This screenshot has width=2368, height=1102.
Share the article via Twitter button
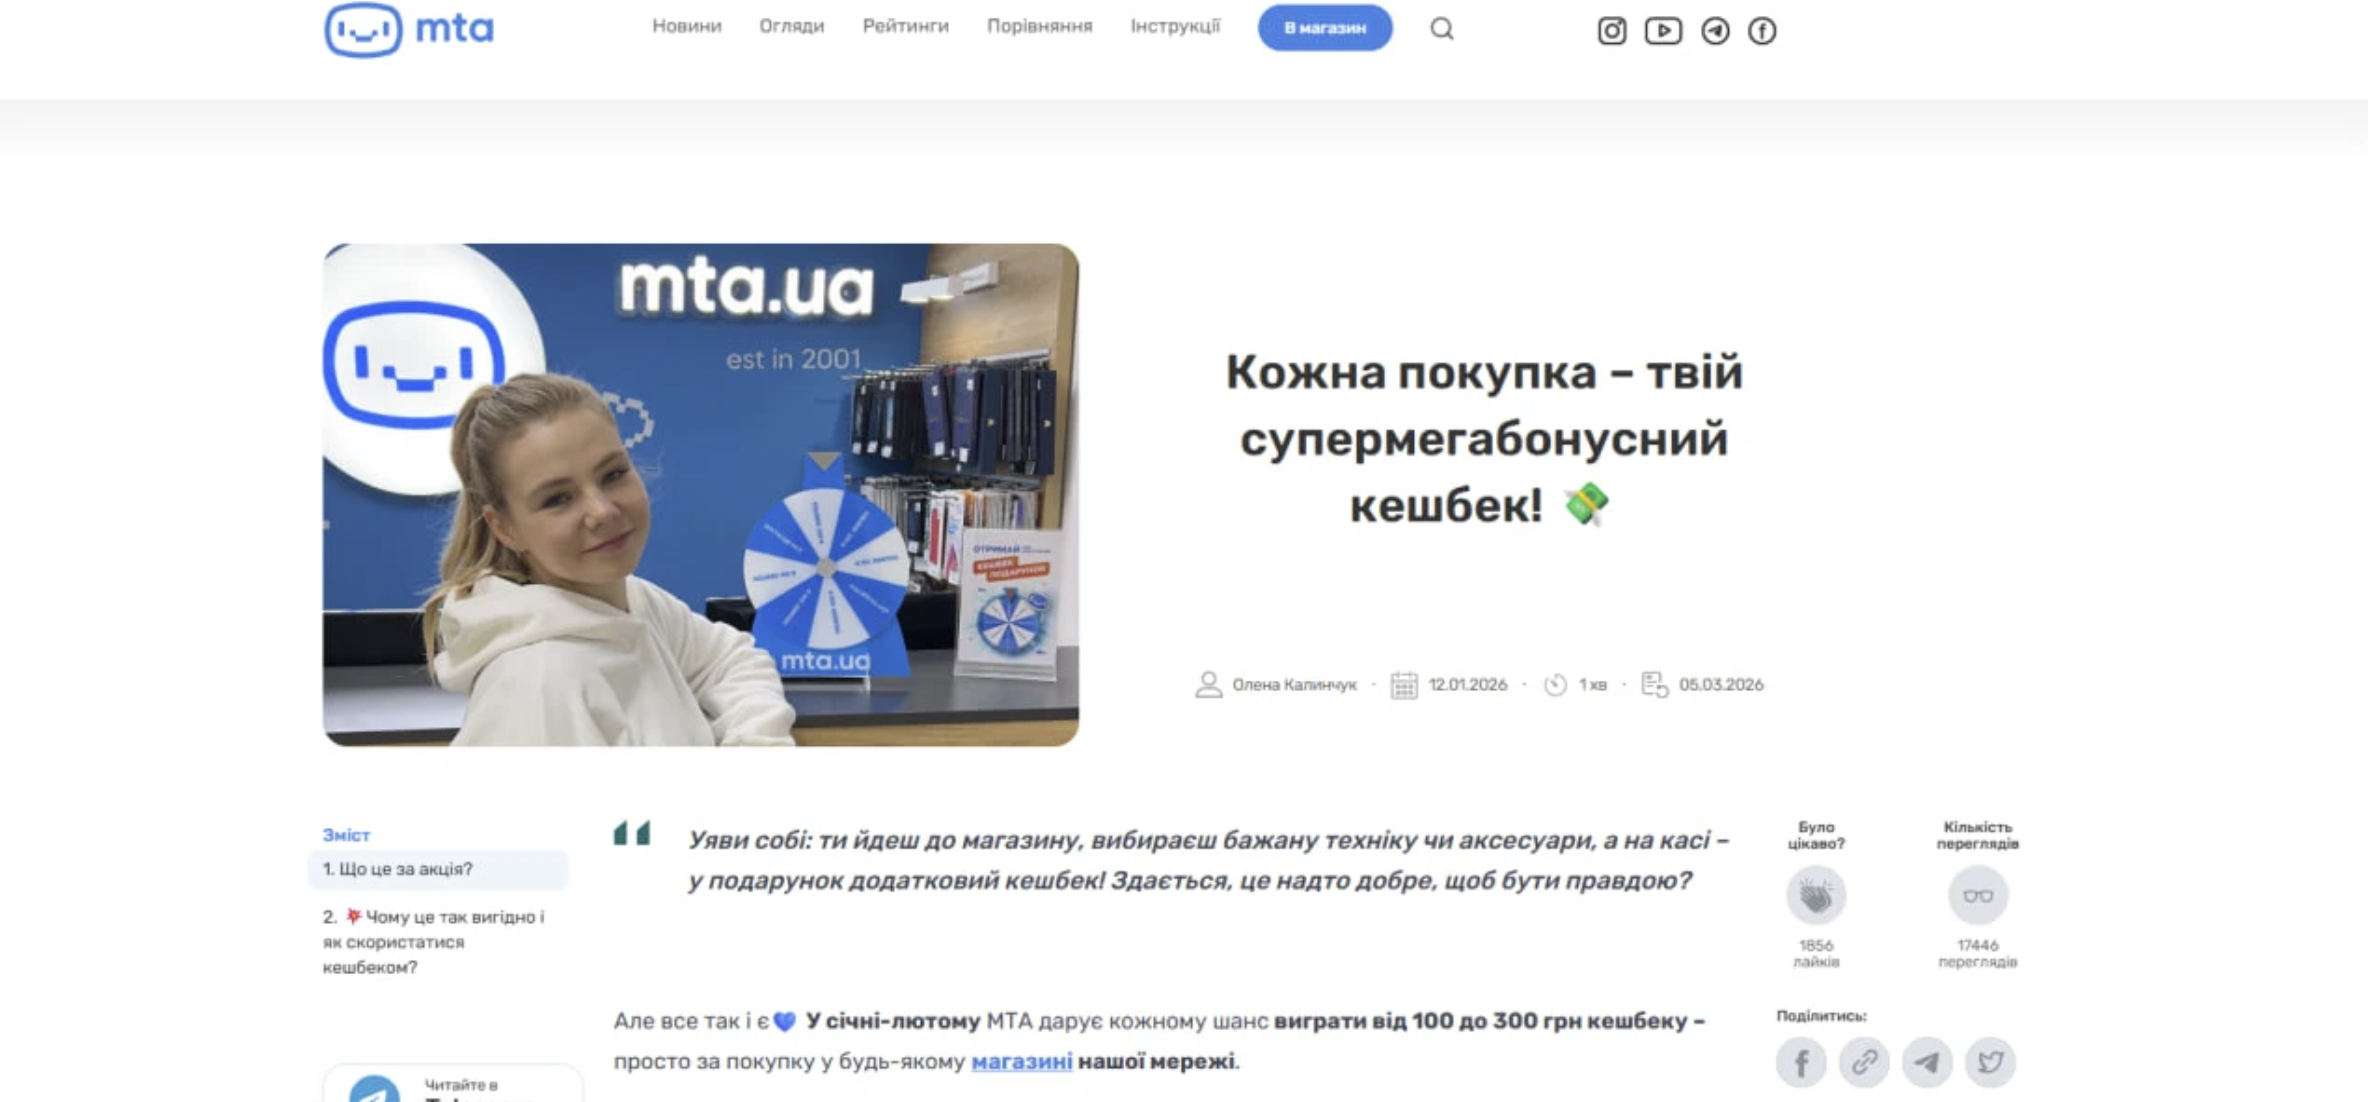pos(1990,1062)
